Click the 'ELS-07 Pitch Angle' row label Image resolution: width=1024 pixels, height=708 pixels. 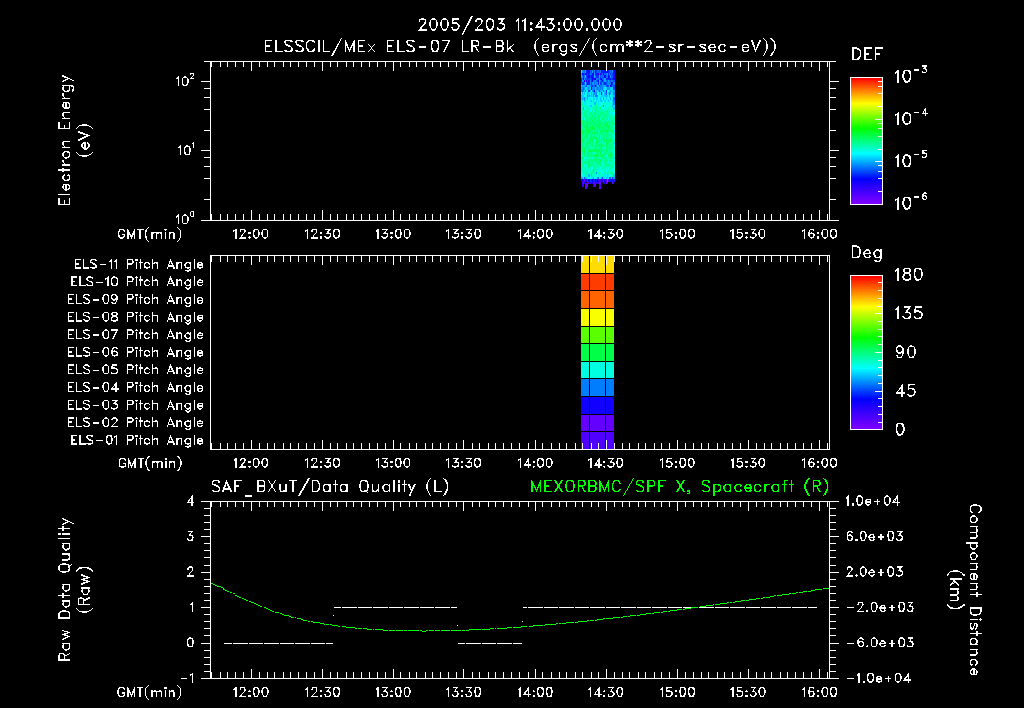tap(136, 334)
